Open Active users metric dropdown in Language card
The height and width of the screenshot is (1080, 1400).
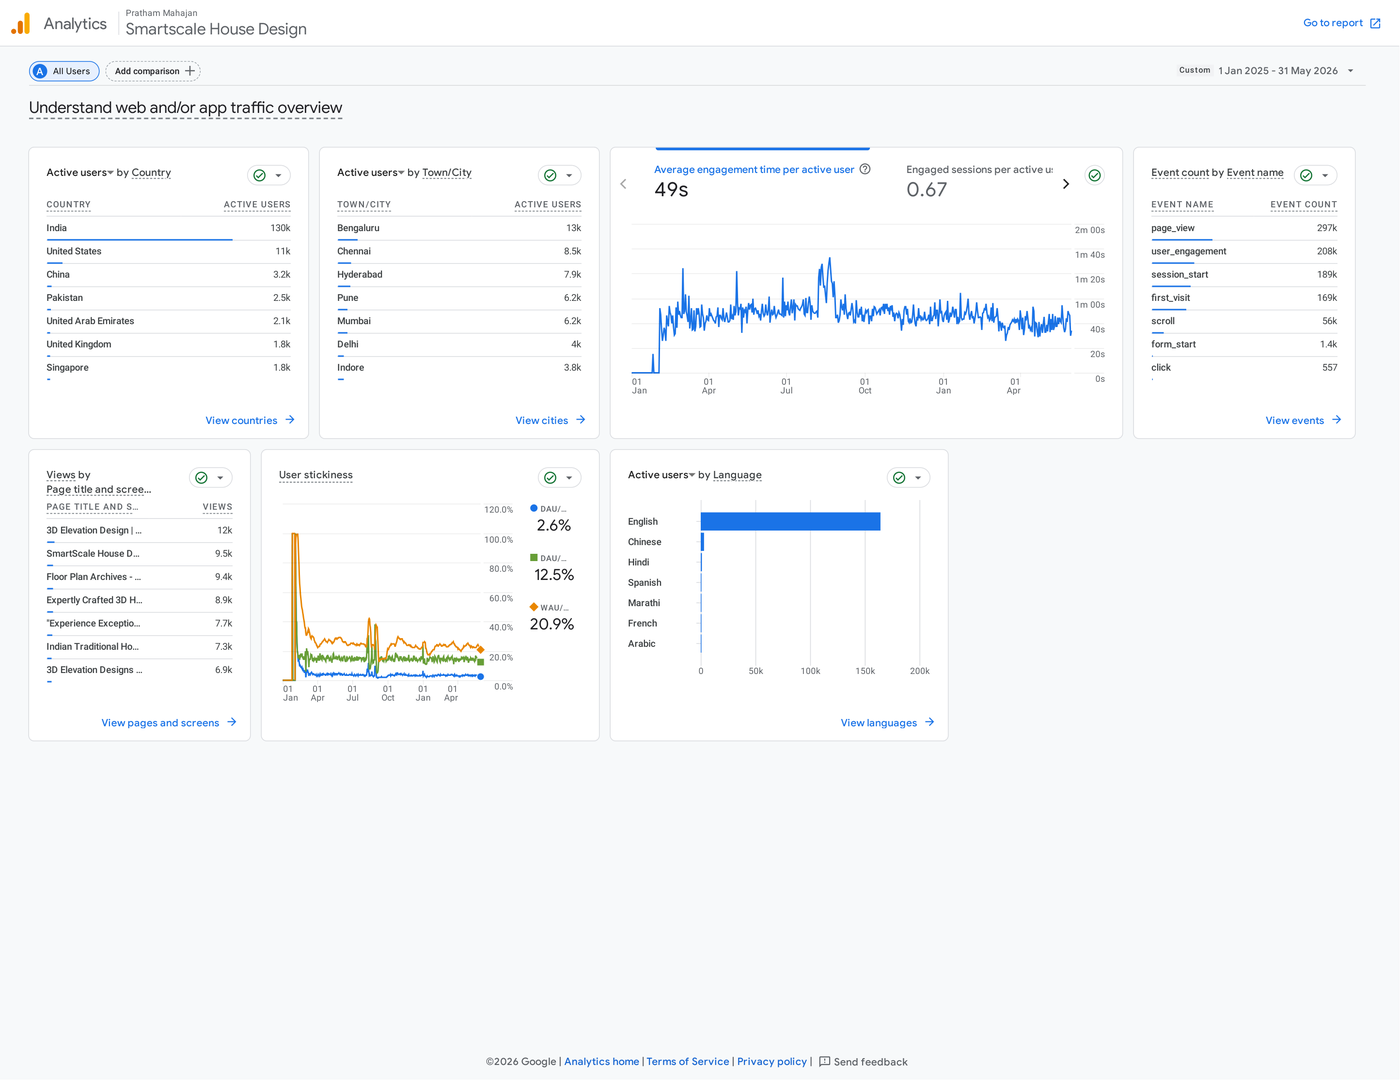[x=661, y=475]
